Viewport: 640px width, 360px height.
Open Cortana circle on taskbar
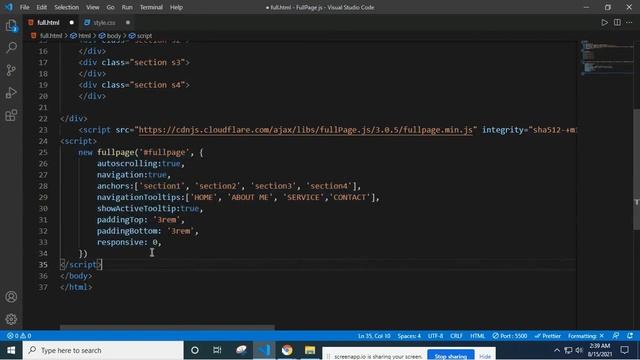195,350
